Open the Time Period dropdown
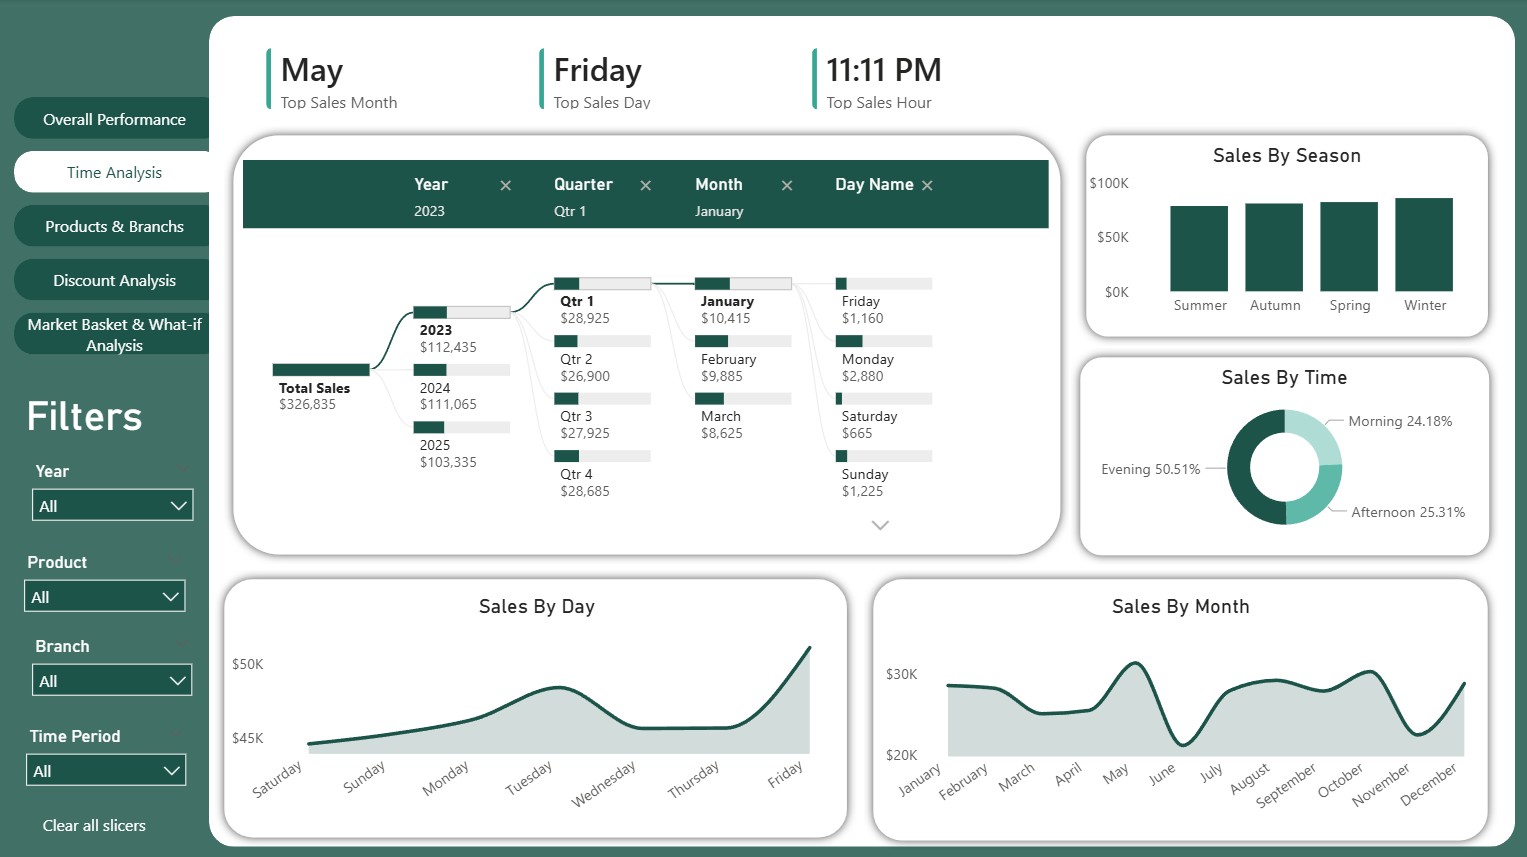1527x857 pixels. tap(105, 771)
